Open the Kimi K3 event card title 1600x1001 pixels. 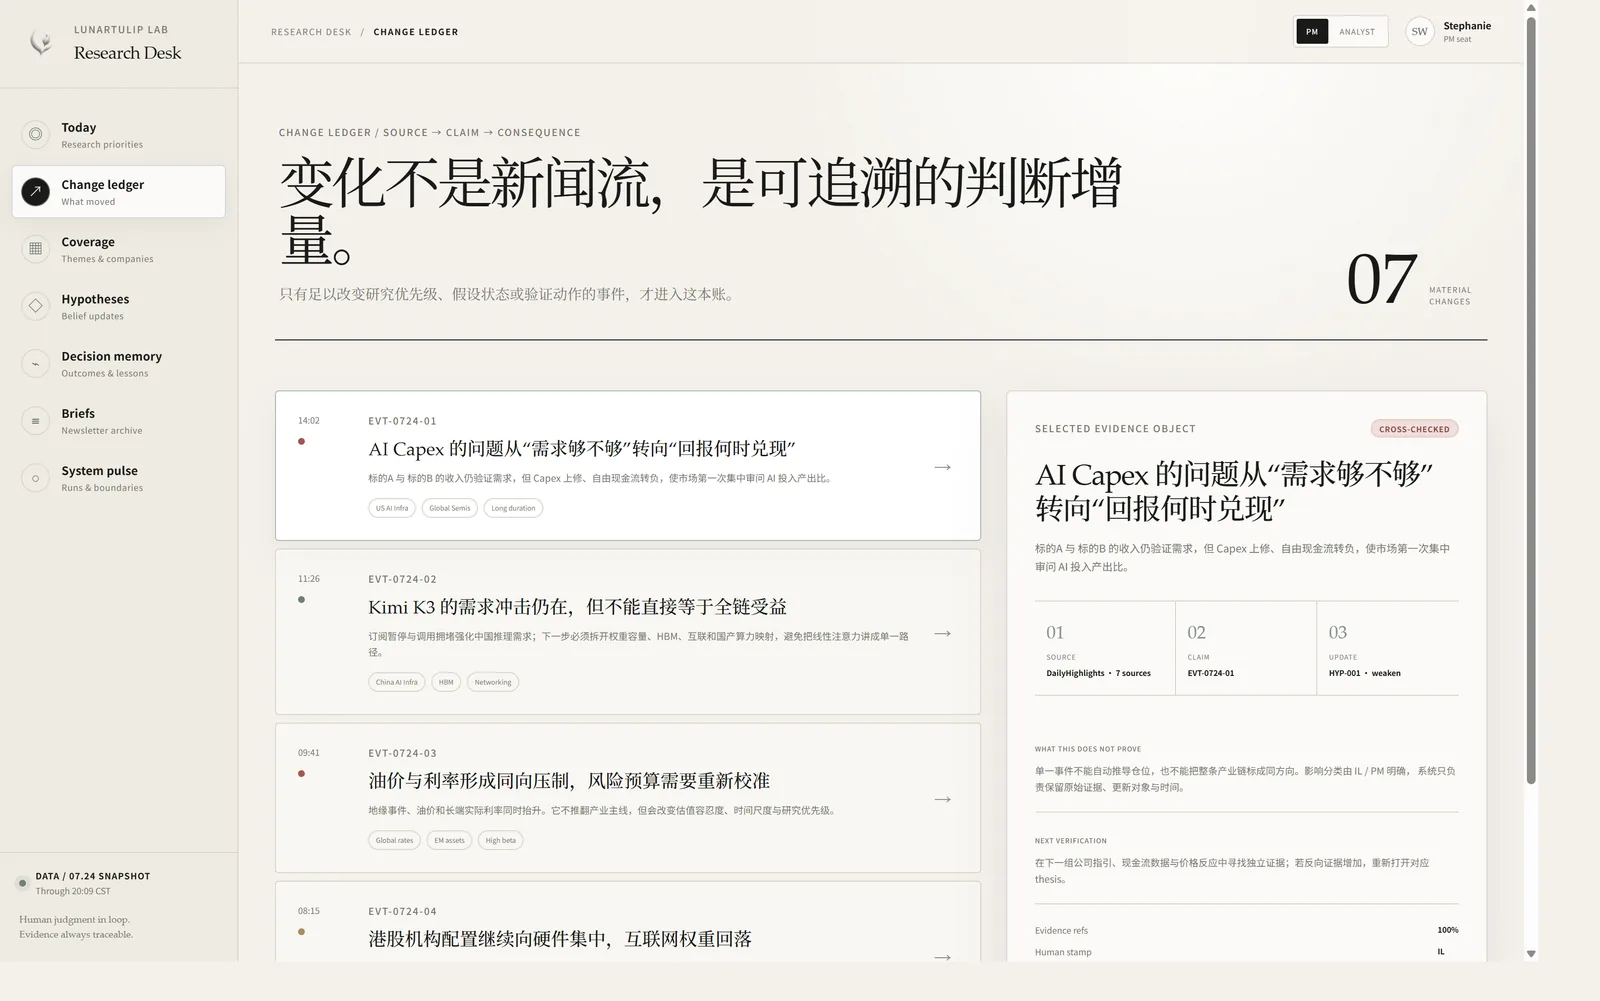click(577, 607)
